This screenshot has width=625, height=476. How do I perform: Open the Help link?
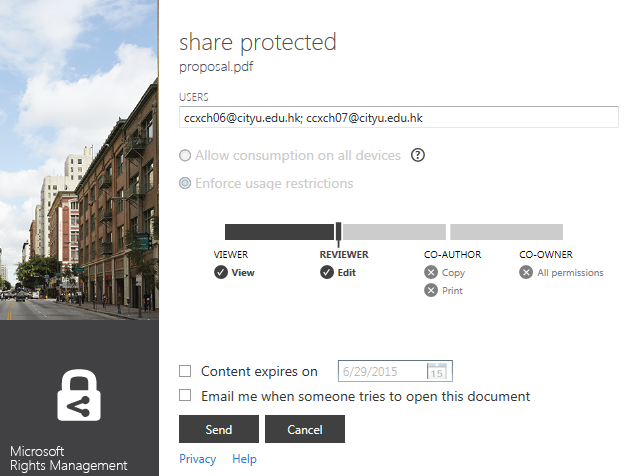click(x=244, y=459)
